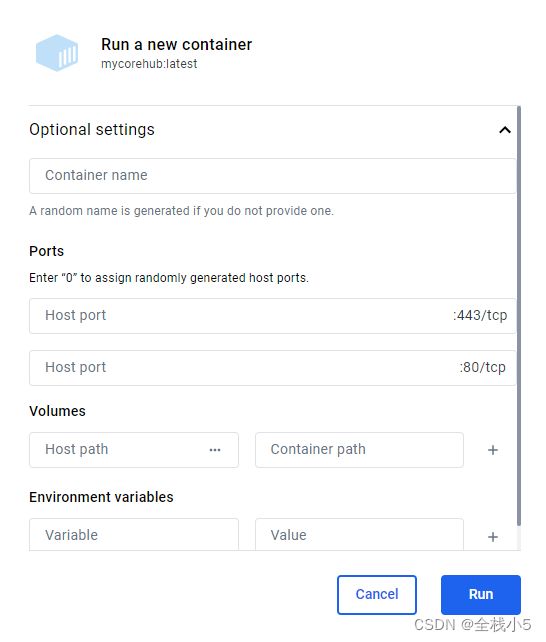Image resolution: width=546 pixels, height=642 pixels.
Task: Click the Run a new container title
Action: coord(176,44)
